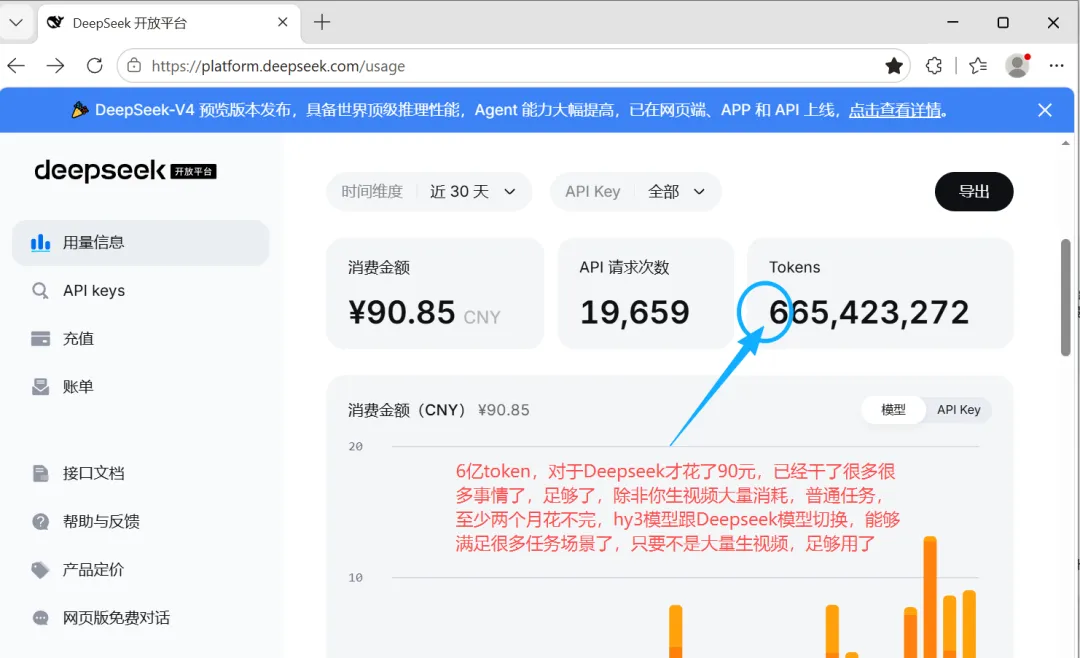The image size is (1080, 658).
Task: Click the 导出 export button
Action: [974, 192]
